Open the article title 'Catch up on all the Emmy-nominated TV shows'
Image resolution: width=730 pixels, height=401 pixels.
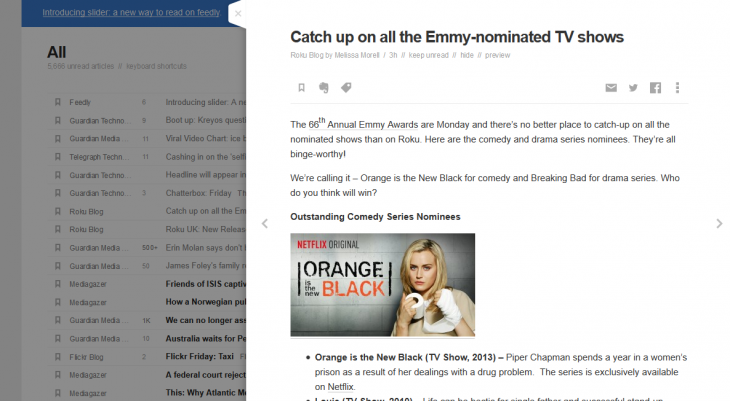[457, 37]
